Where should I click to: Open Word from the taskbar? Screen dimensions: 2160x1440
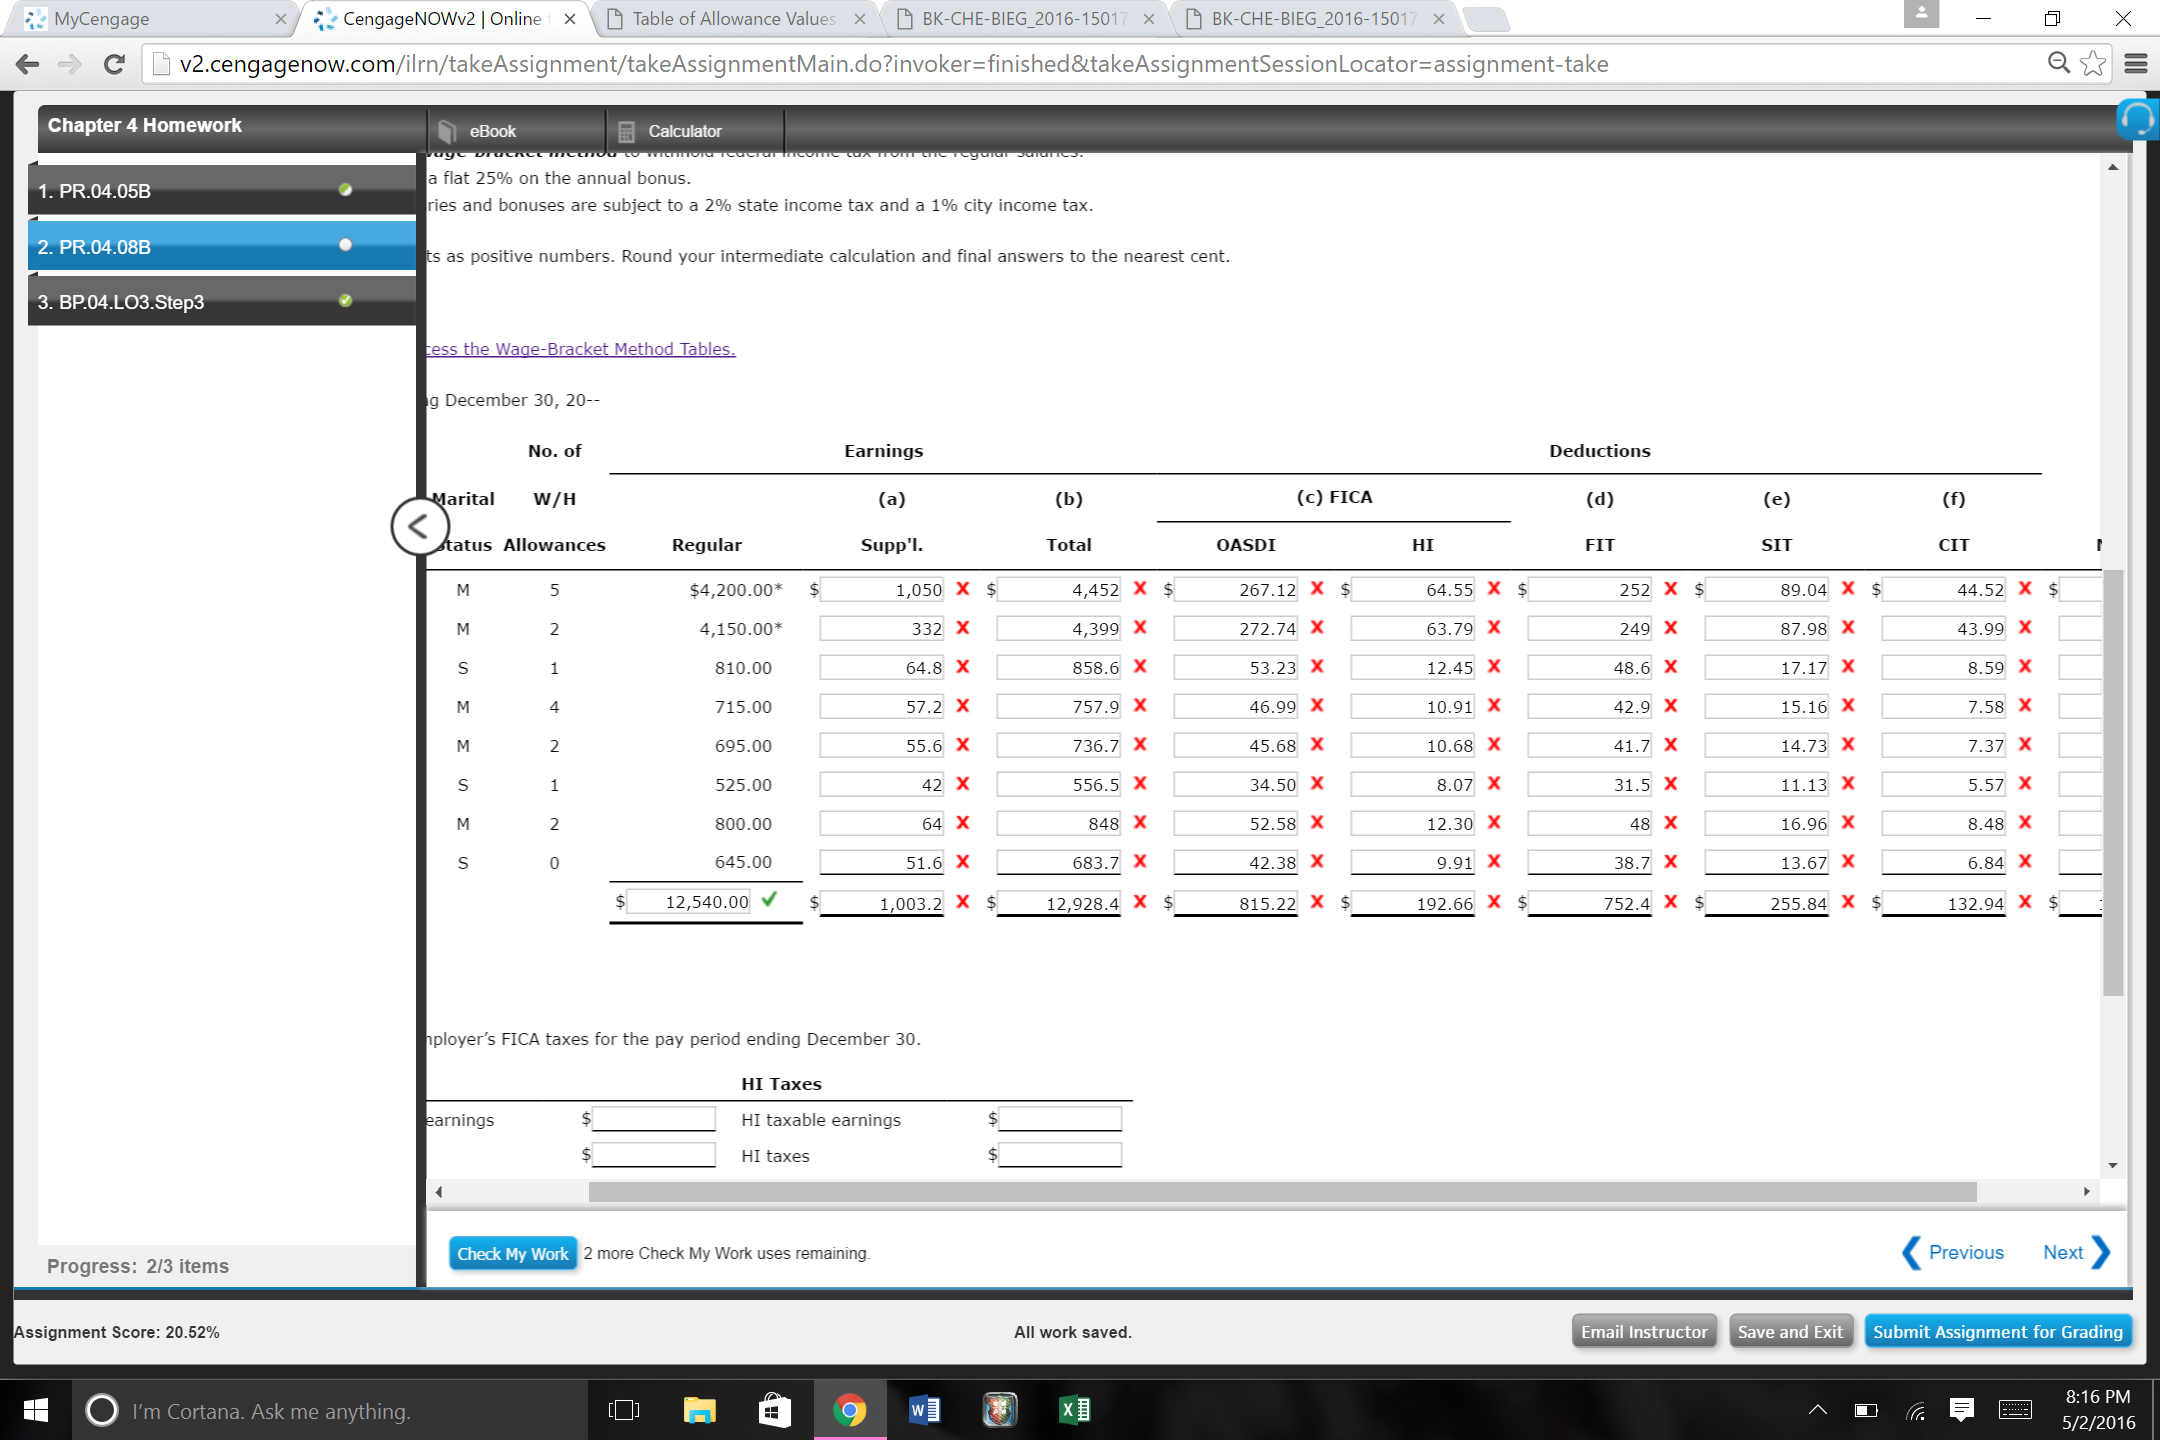pyautogui.click(x=923, y=1410)
